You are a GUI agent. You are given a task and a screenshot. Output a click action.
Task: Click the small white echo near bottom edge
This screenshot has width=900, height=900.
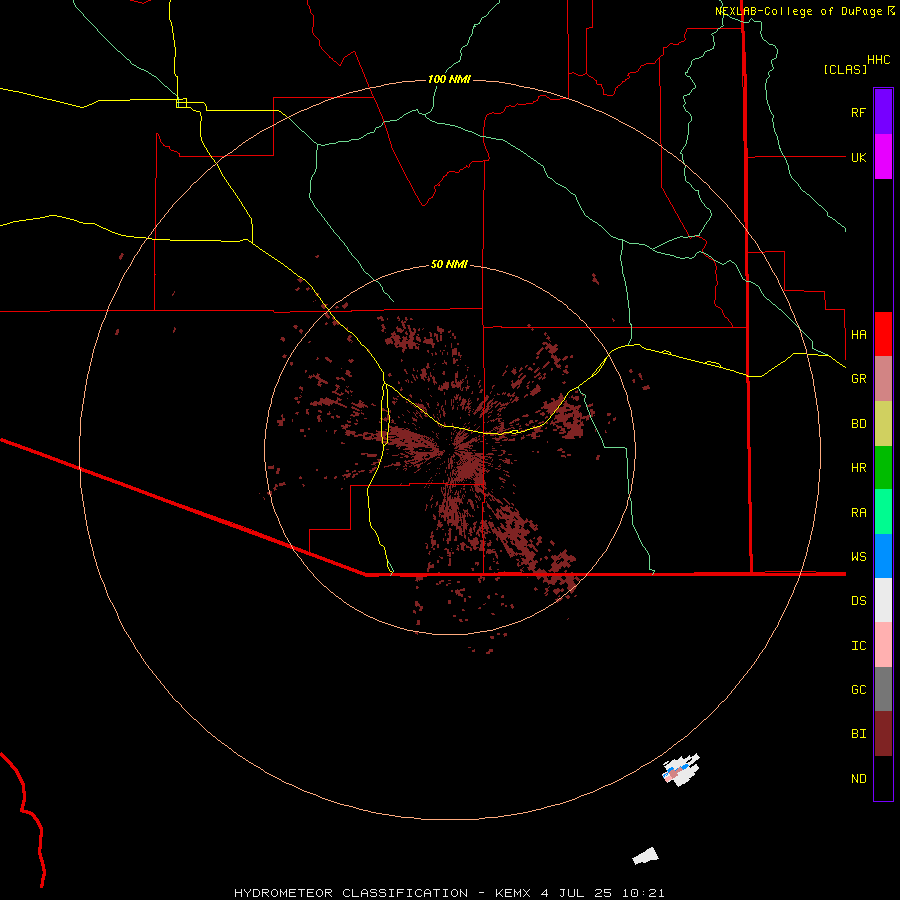tap(645, 856)
